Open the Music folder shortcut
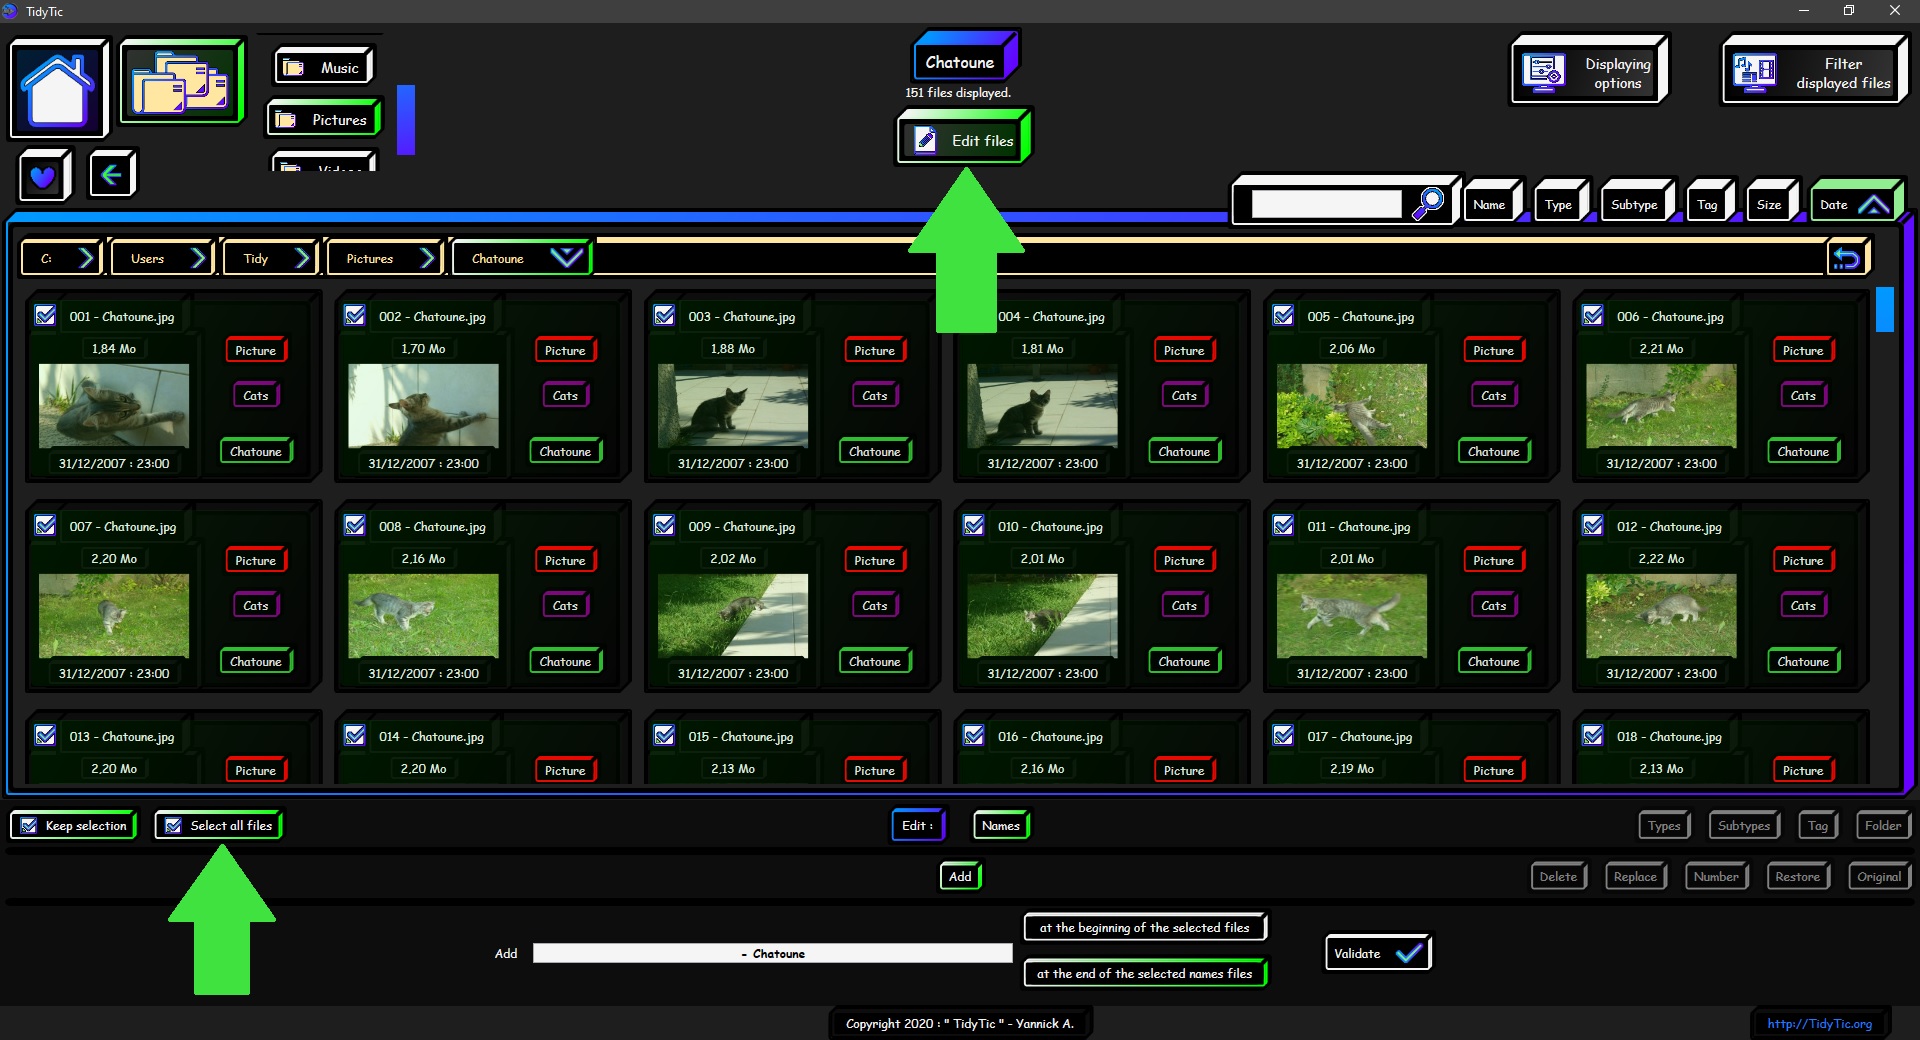 coord(322,67)
